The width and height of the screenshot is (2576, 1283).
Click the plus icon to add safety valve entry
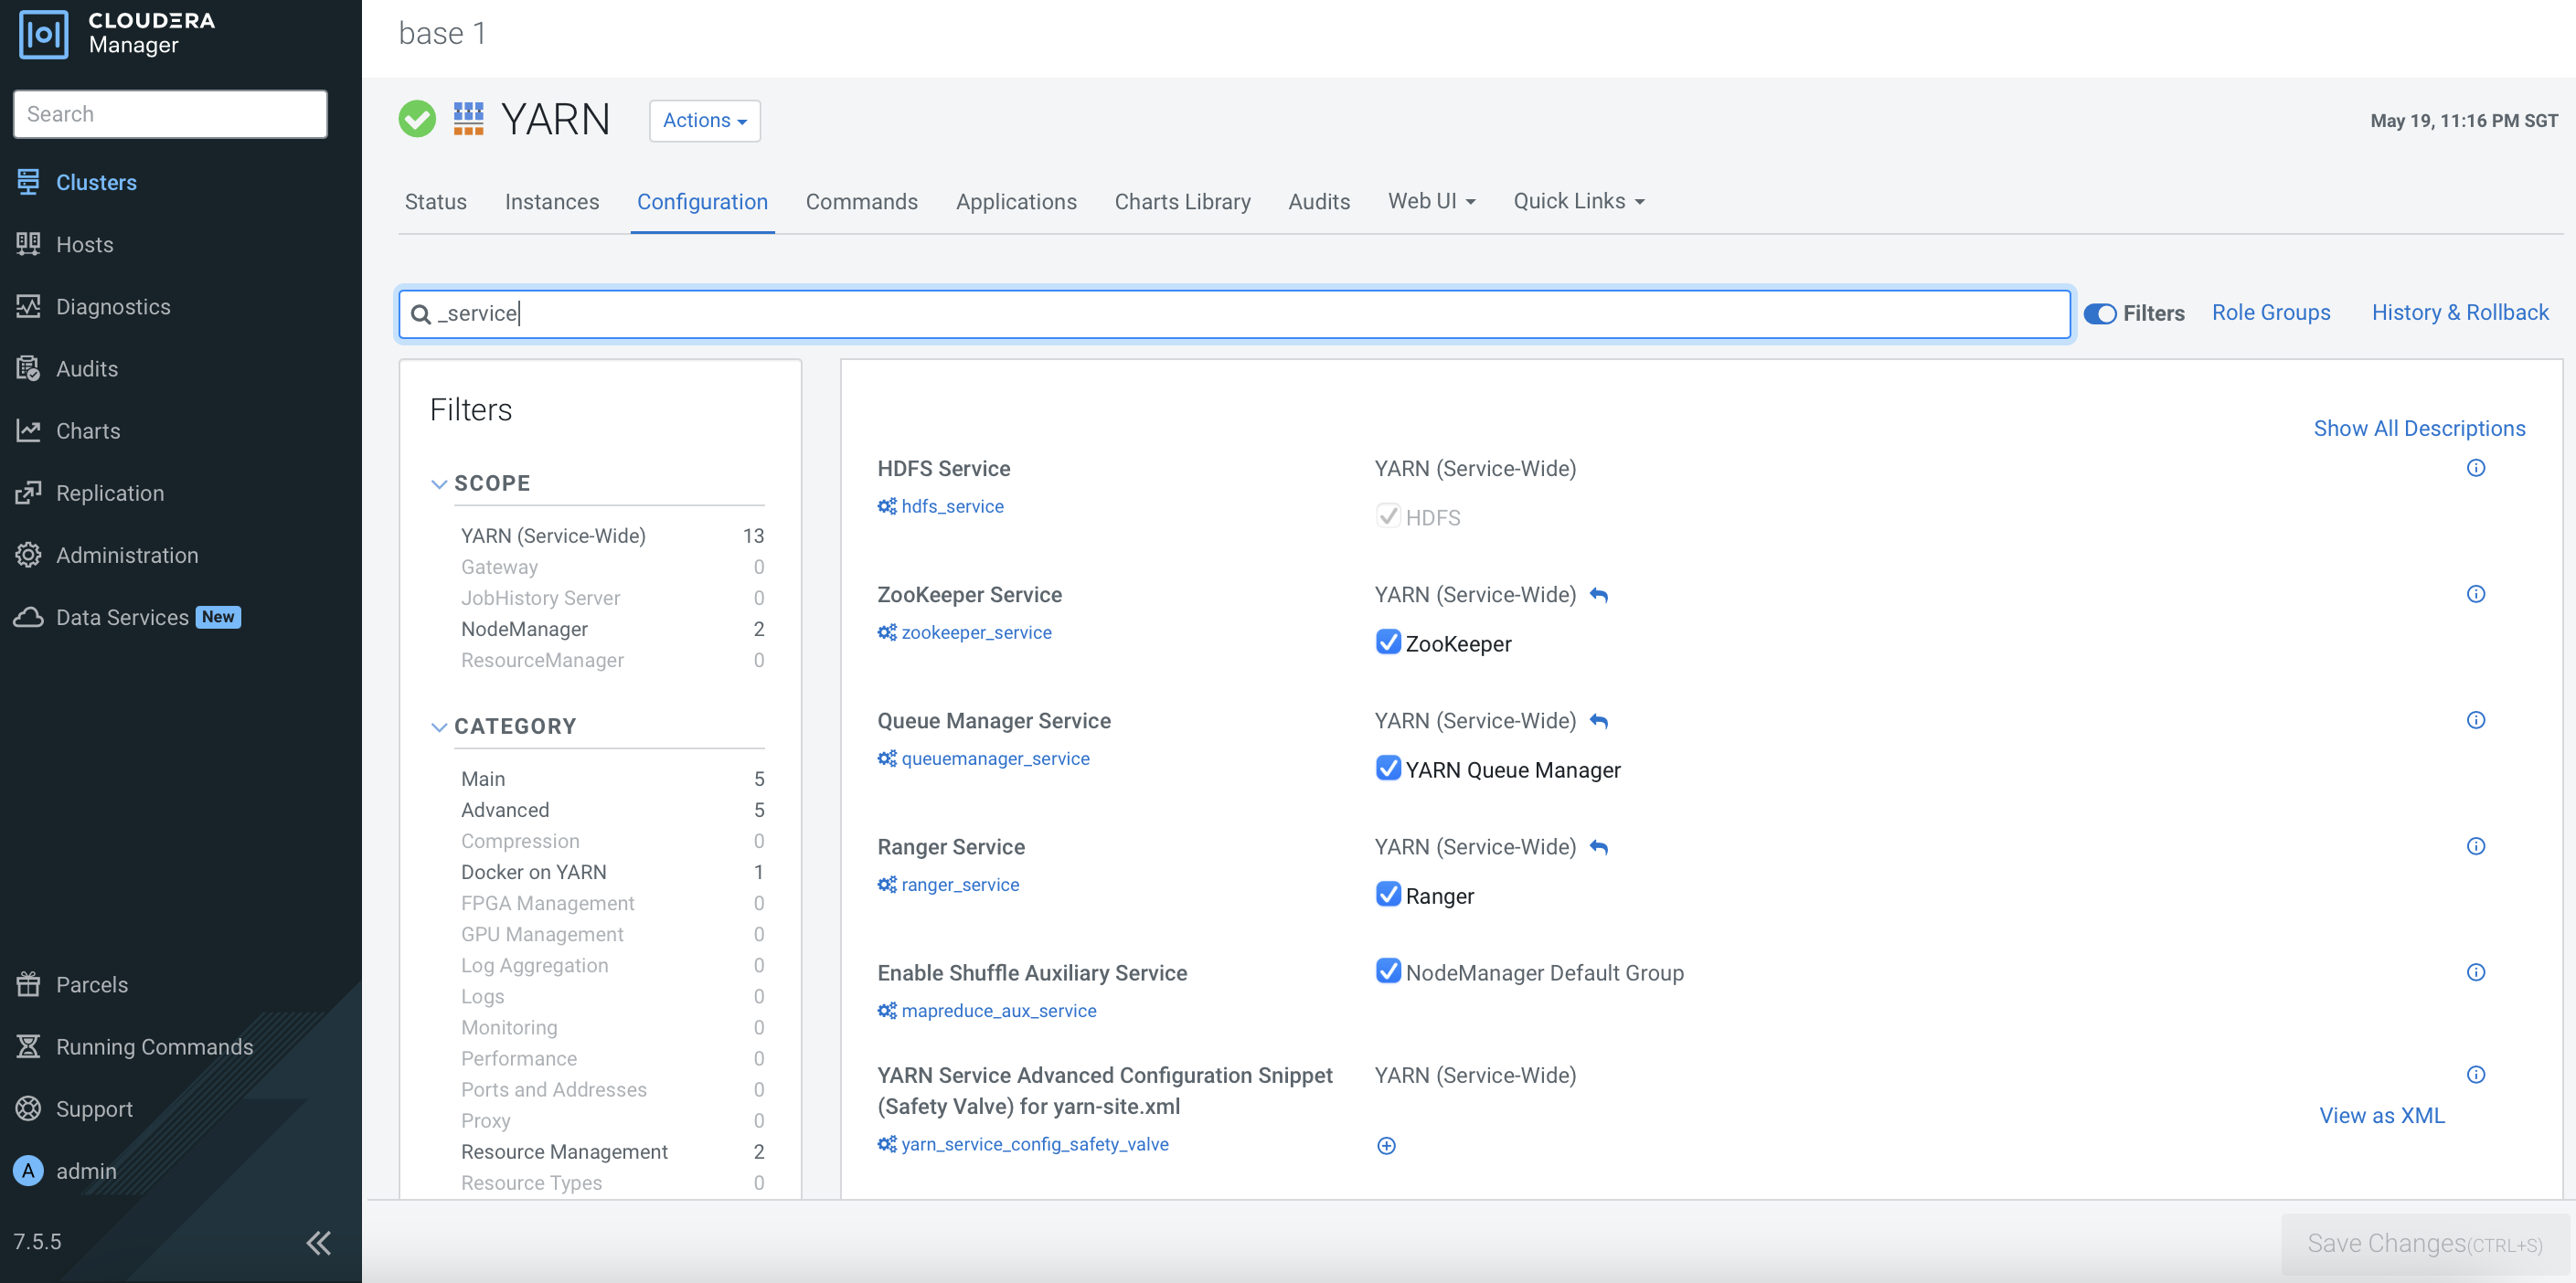point(1386,1146)
